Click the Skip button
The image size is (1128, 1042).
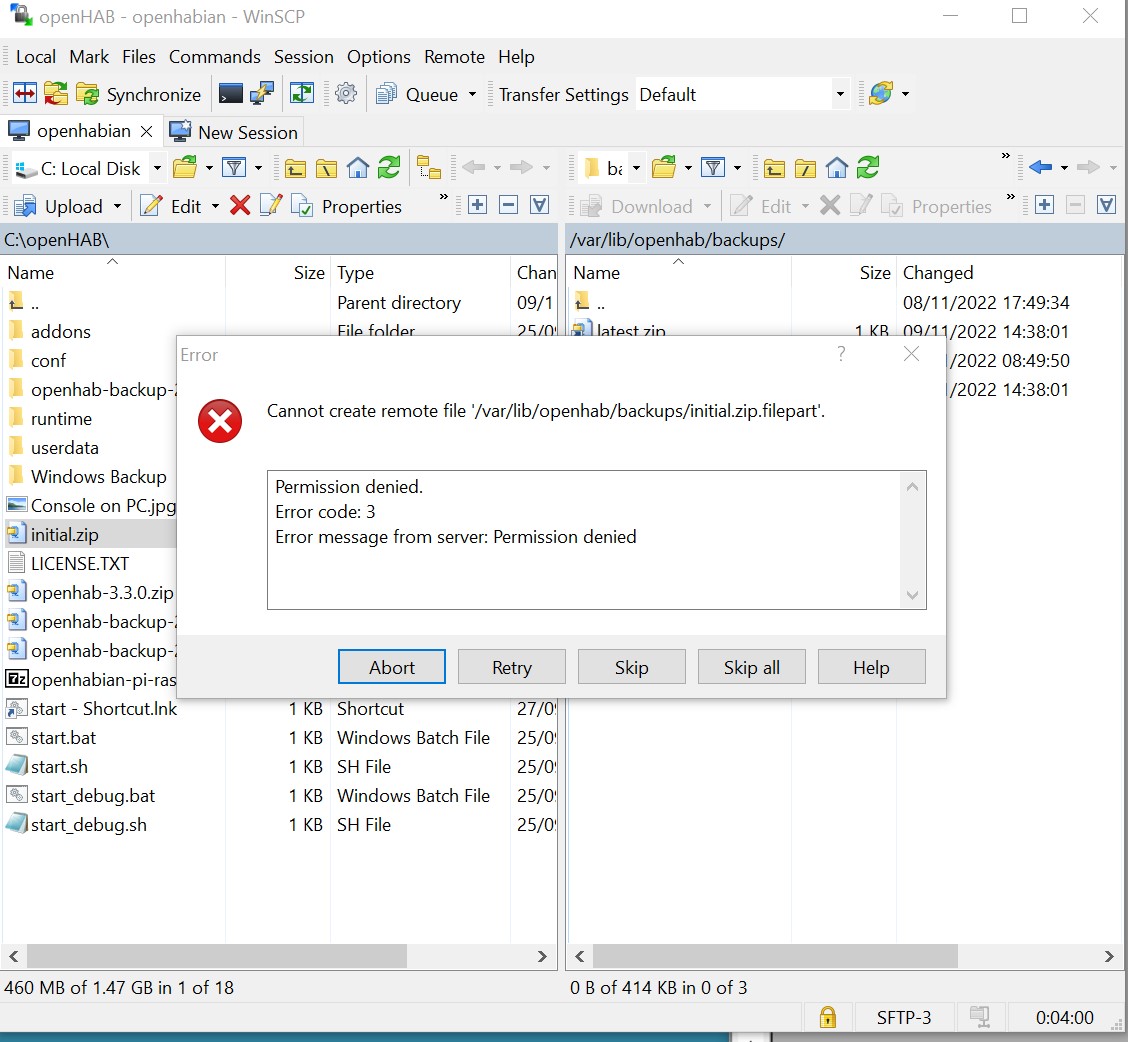click(632, 667)
